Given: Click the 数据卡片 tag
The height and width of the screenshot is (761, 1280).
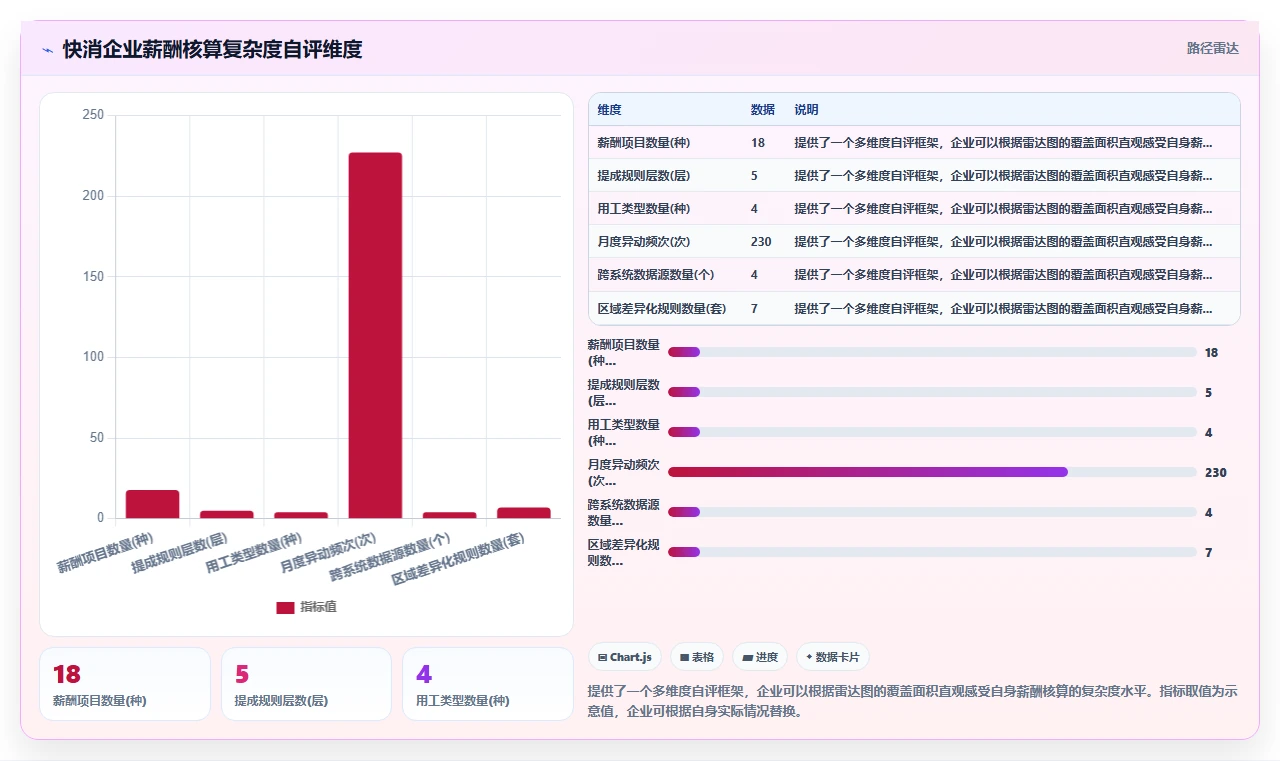Looking at the screenshot, I should point(834,657).
